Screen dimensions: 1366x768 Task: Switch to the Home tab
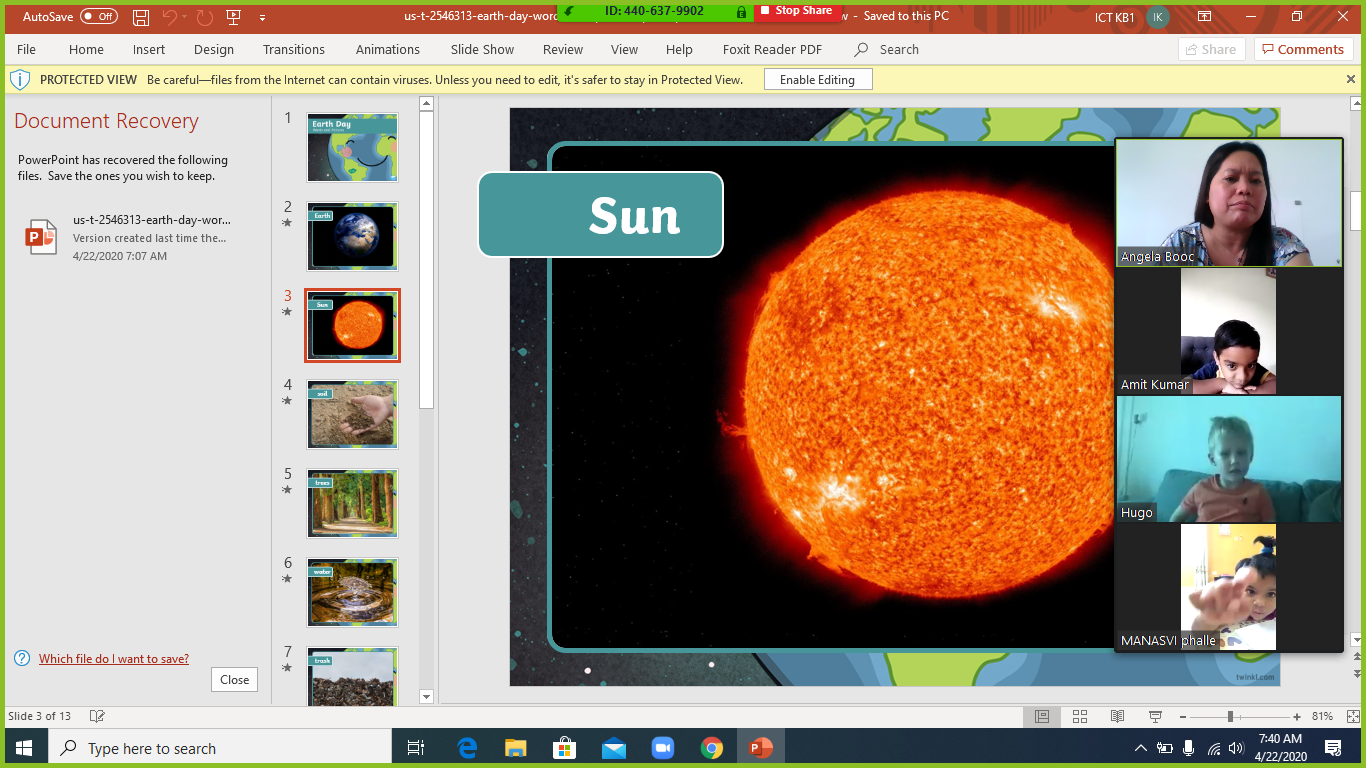[86, 49]
